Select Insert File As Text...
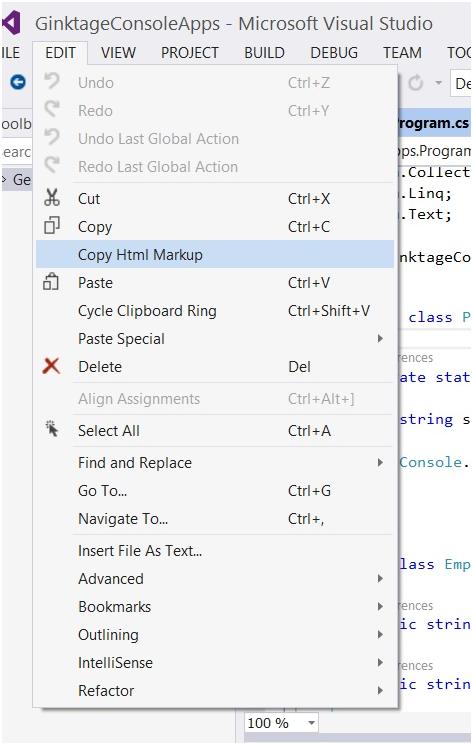Image resolution: width=473 pixels, height=745 pixels. tap(215, 551)
